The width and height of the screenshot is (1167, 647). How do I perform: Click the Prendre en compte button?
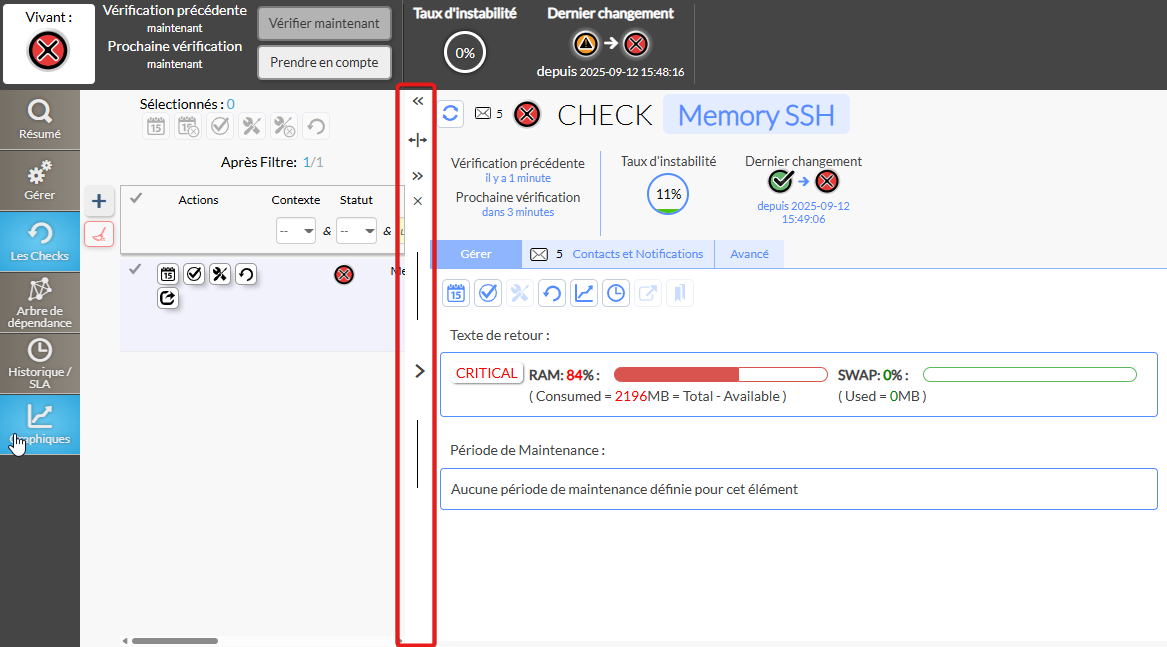pyautogui.click(x=324, y=62)
